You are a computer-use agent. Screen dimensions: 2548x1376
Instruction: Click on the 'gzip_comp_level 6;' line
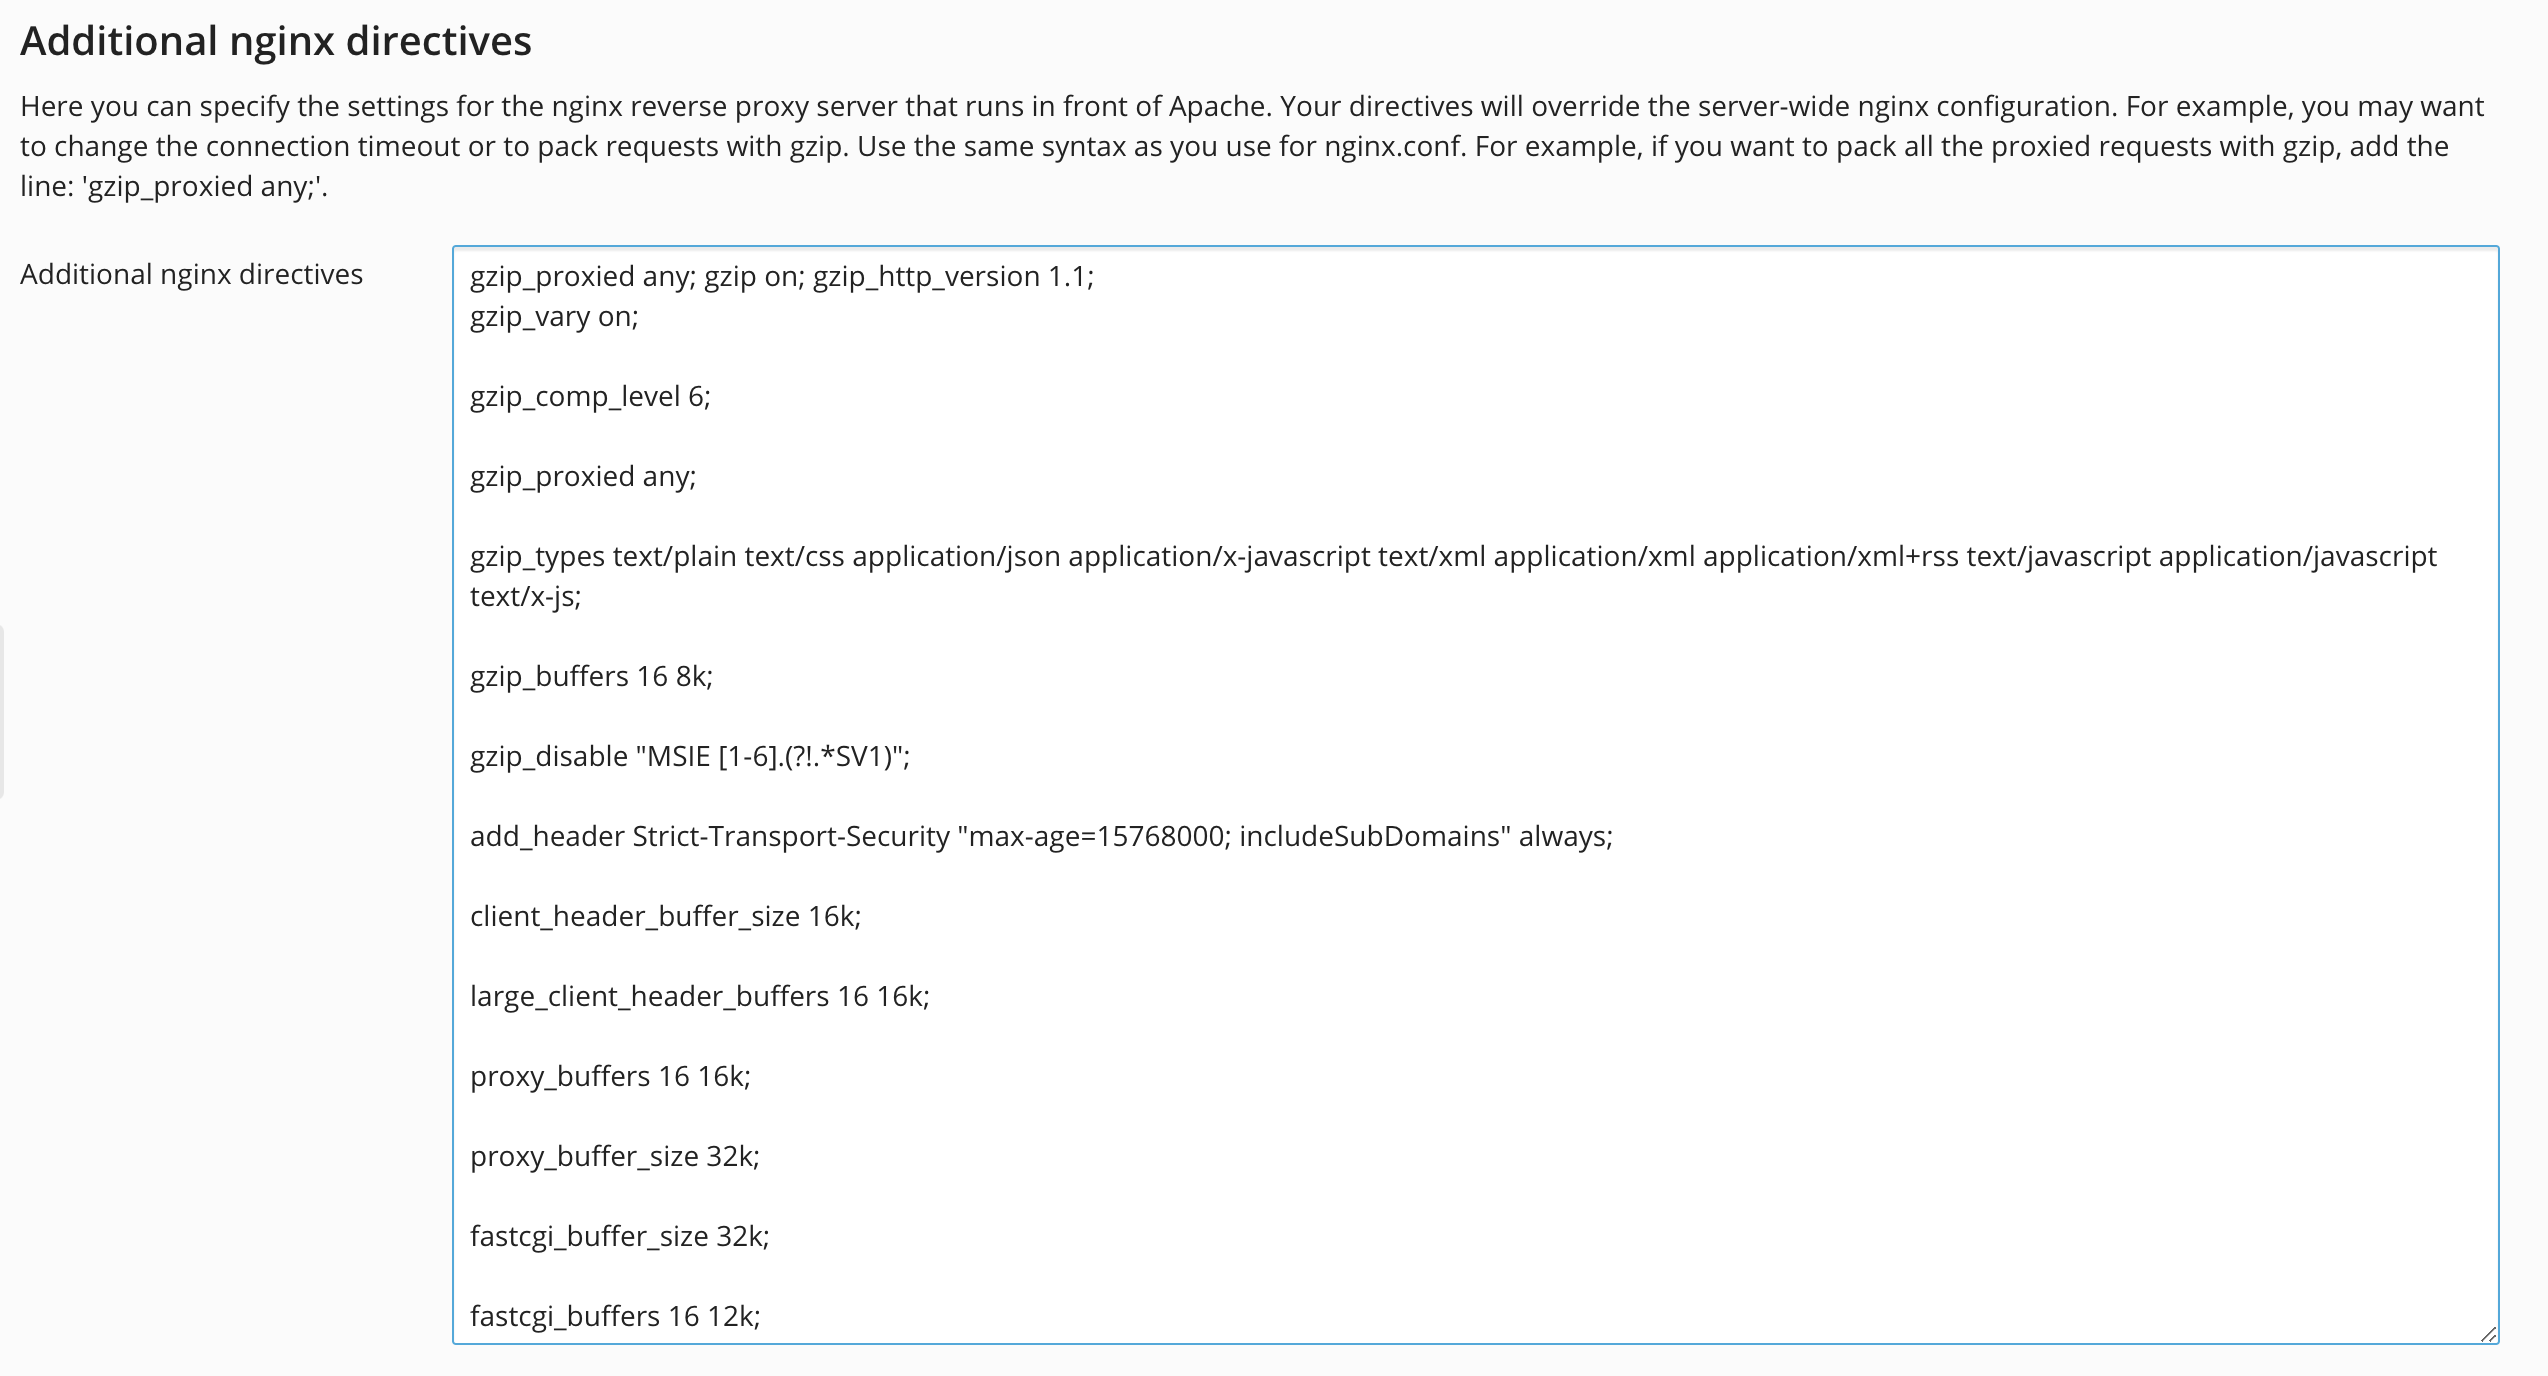(x=590, y=397)
